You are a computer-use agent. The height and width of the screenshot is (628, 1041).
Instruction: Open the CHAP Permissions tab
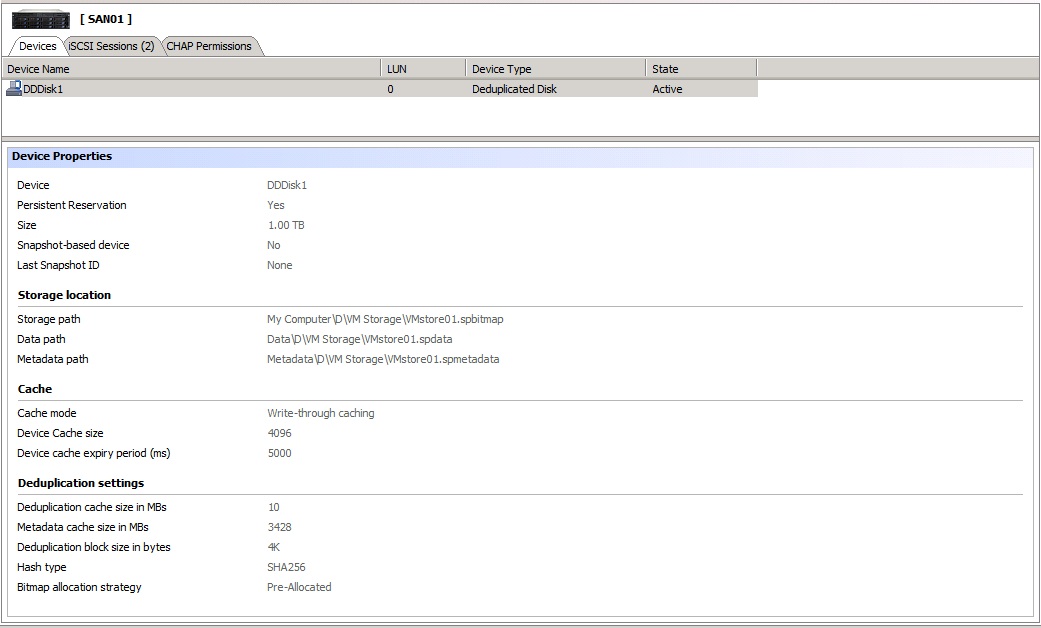click(208, 46)
